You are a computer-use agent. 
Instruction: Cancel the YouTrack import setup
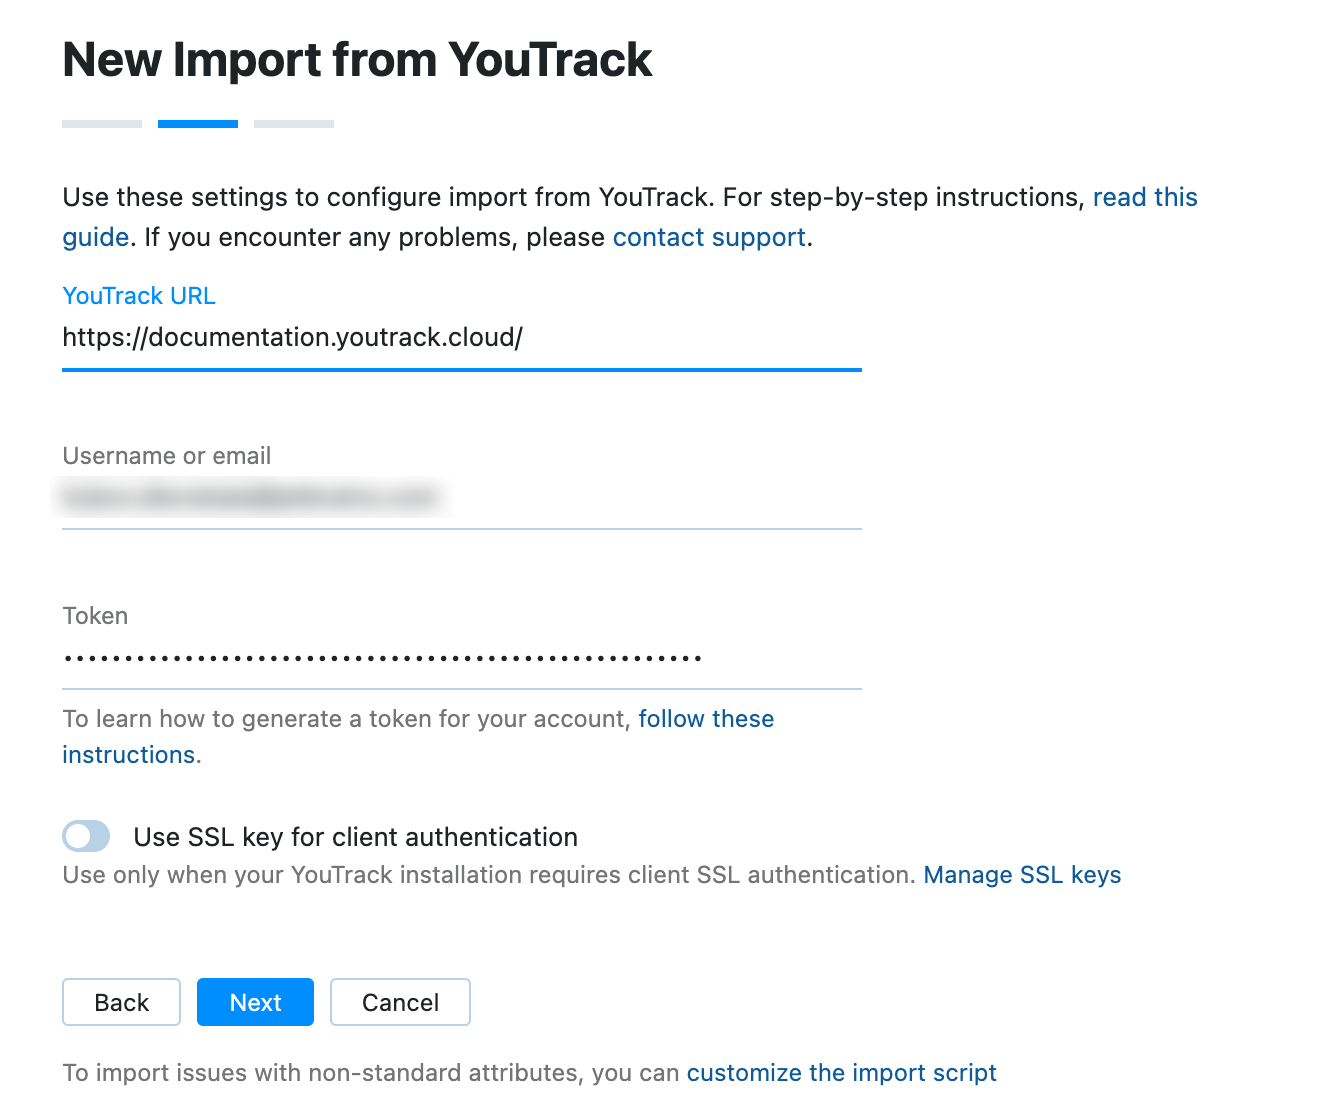tap(400, 1002)
